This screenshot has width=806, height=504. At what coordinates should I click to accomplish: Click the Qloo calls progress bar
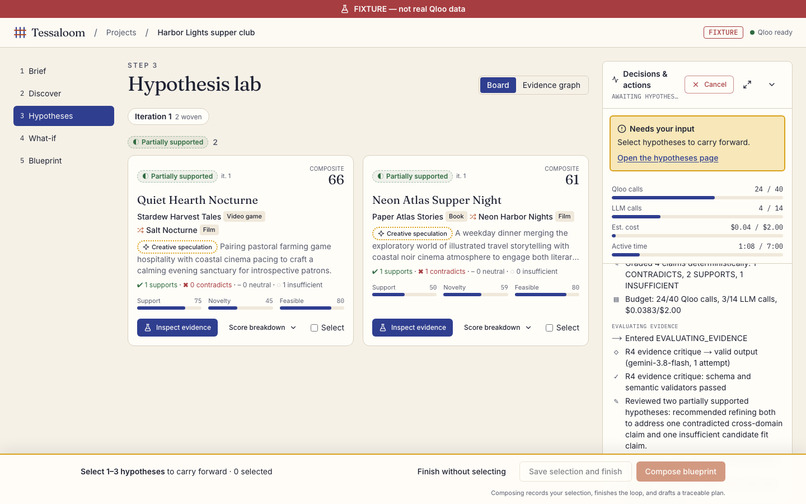(x=697, y=197)
